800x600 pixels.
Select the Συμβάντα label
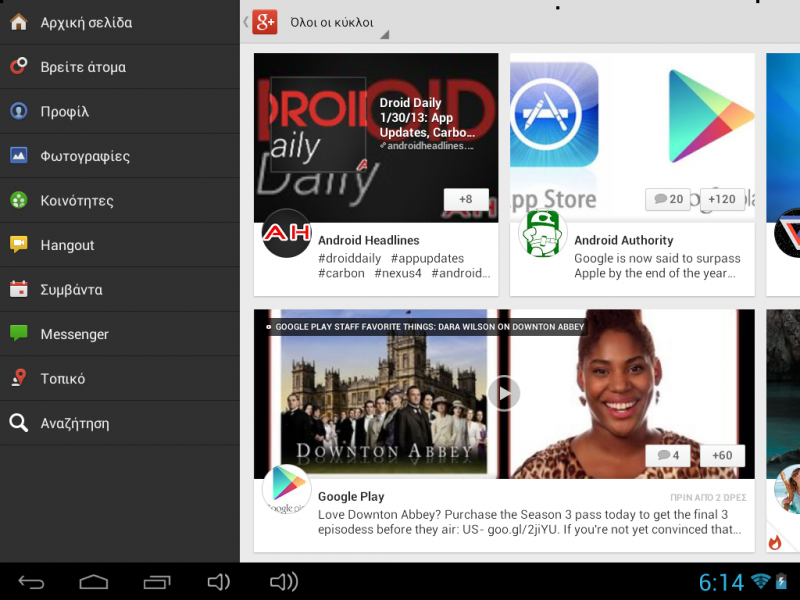point(71,290)
